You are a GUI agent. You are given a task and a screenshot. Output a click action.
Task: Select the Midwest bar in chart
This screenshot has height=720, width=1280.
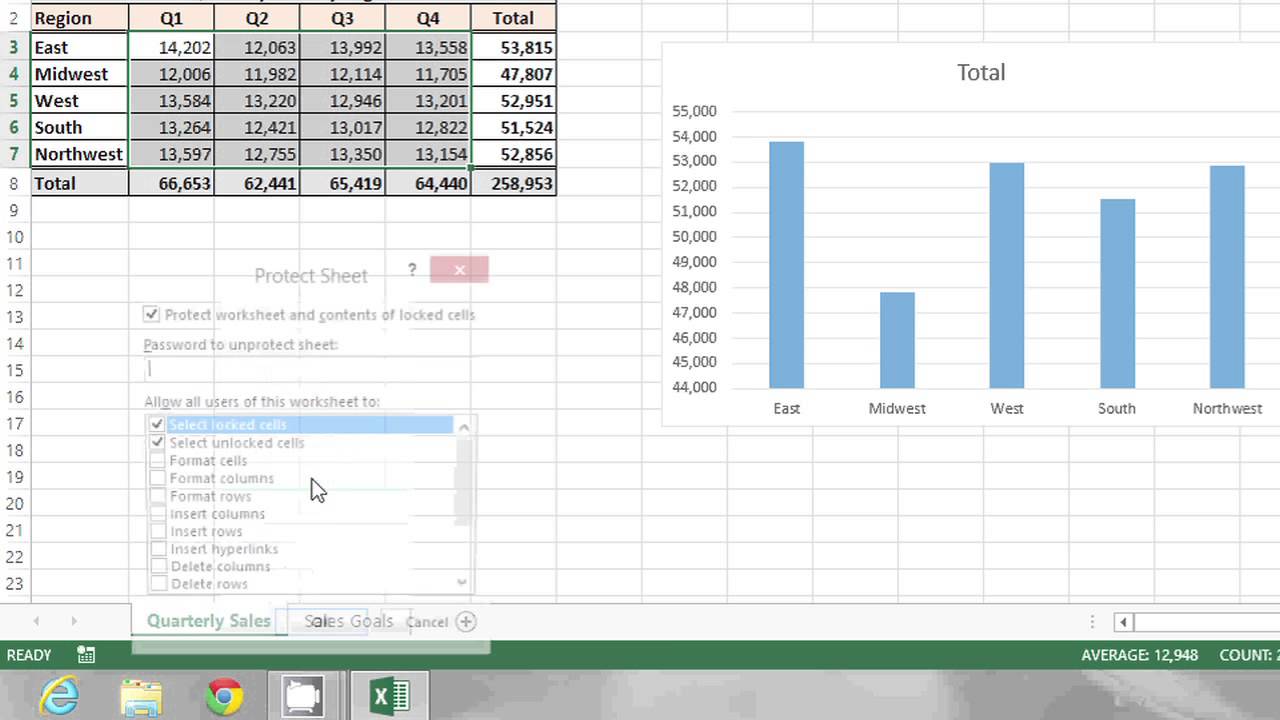pos(897,340)
